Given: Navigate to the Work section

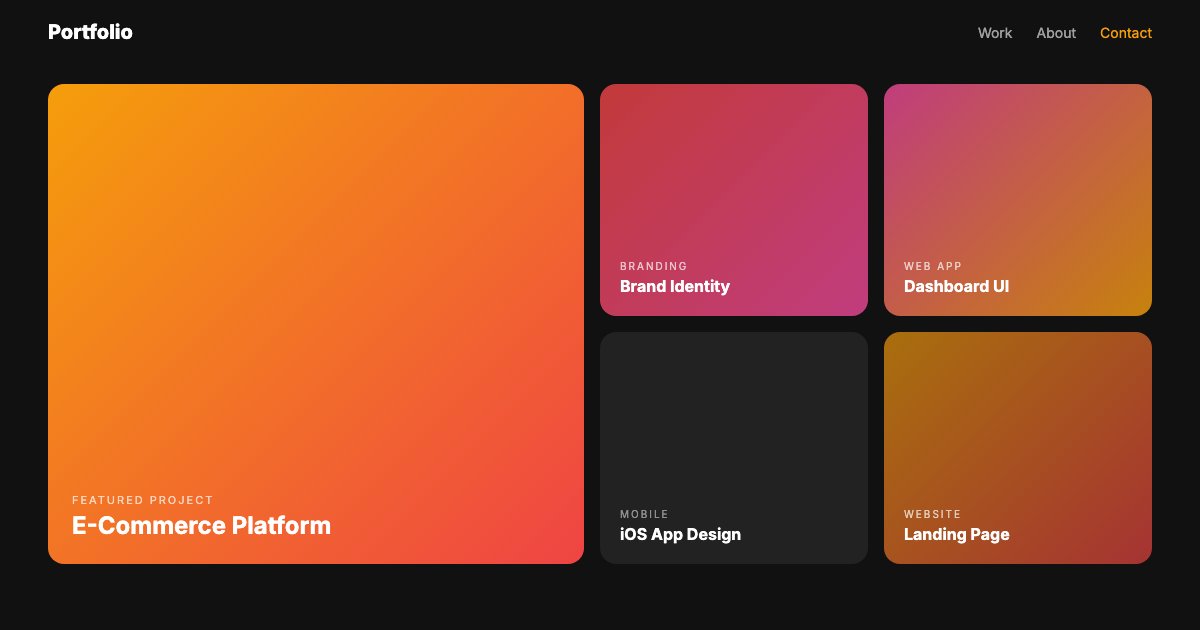Looking at the screenshot, I should 995,33.
